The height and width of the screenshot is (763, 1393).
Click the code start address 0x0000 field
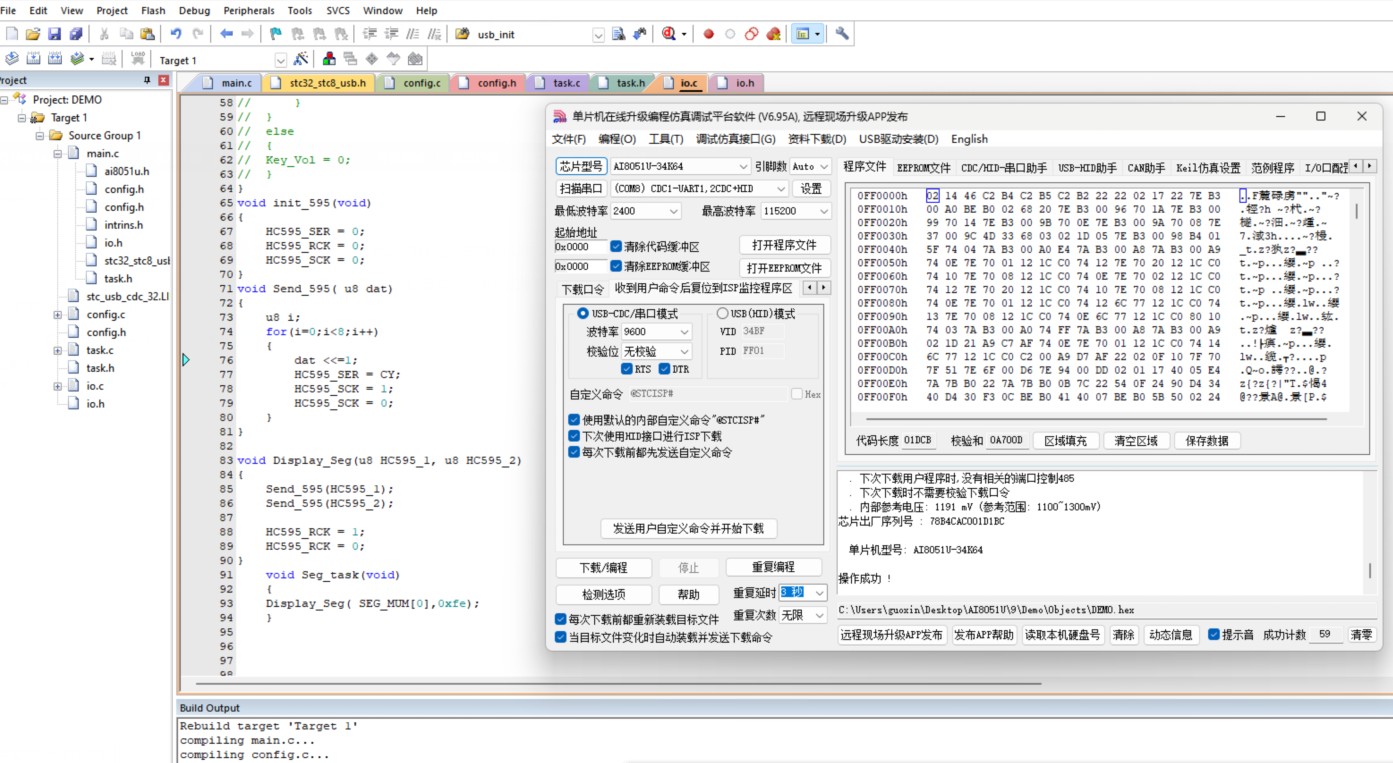click(x=579, y=246)
